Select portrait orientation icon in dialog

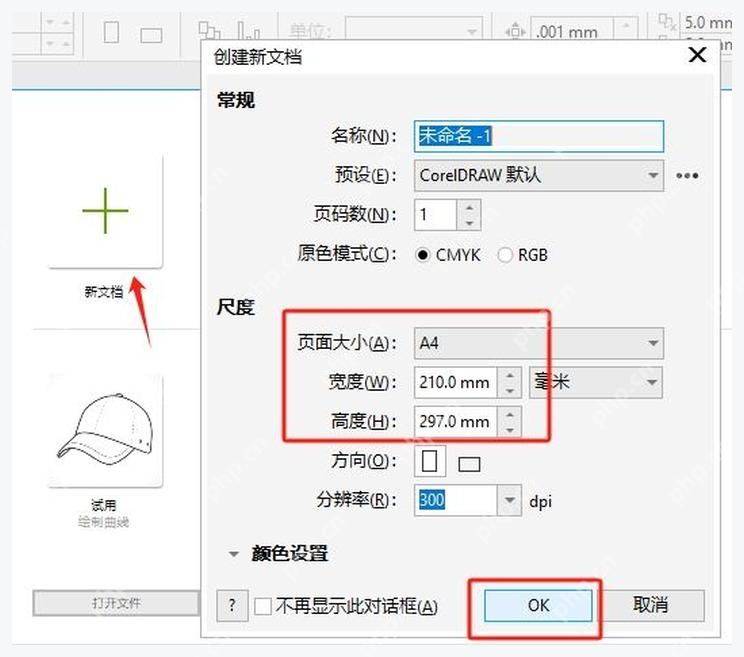430,461
